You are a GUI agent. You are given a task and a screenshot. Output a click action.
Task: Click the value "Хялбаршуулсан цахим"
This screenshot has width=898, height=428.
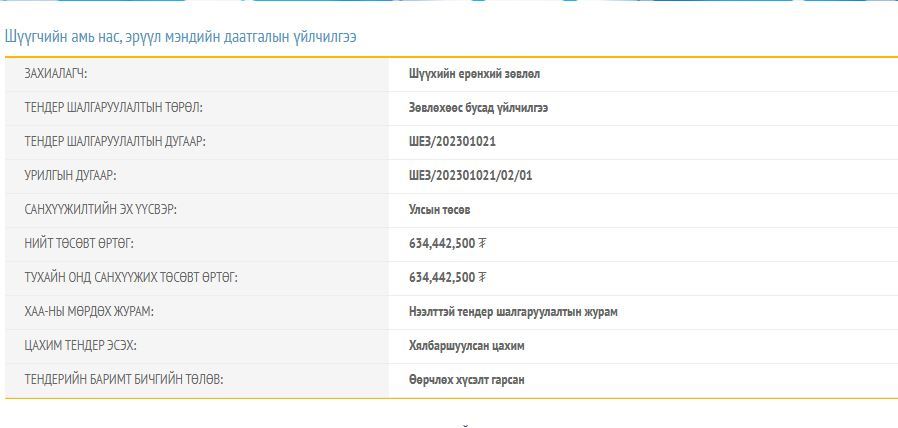pyautogui.click(x=466, y=346)
